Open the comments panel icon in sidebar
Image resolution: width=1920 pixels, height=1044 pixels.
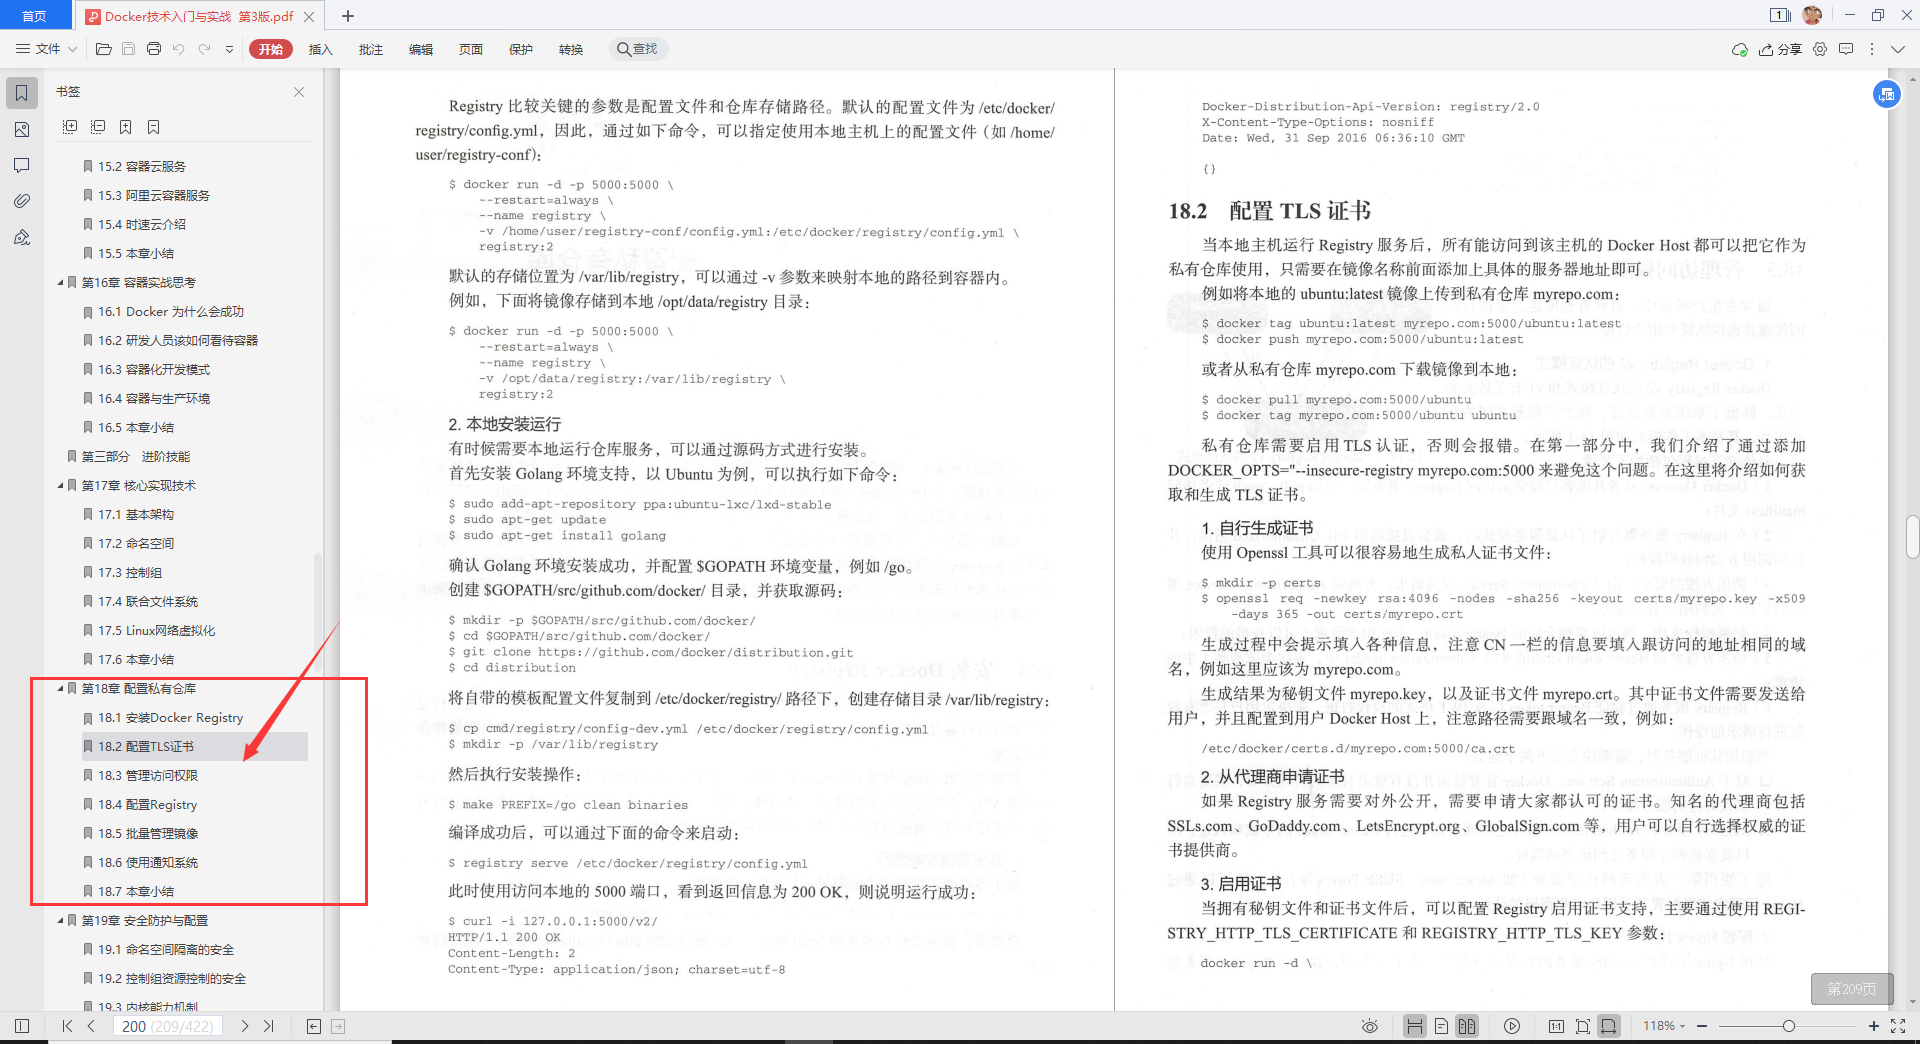21,165
